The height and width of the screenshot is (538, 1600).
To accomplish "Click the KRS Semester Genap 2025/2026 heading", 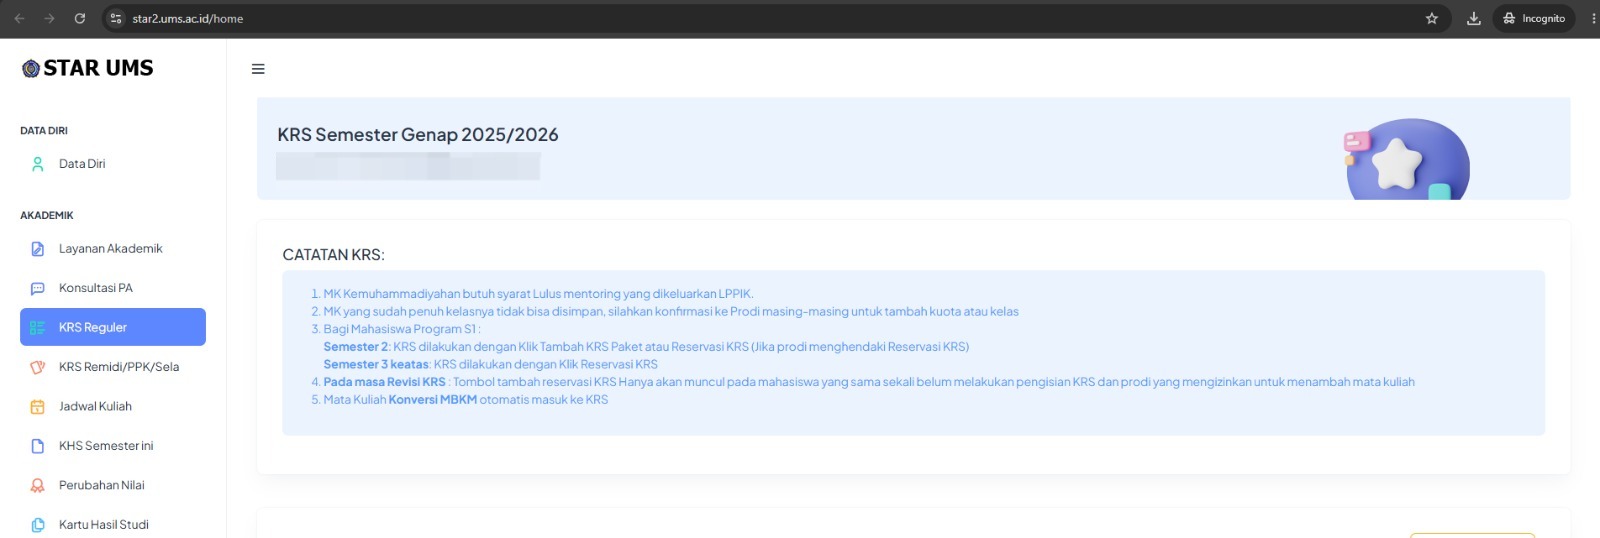I will pos(418,134).
